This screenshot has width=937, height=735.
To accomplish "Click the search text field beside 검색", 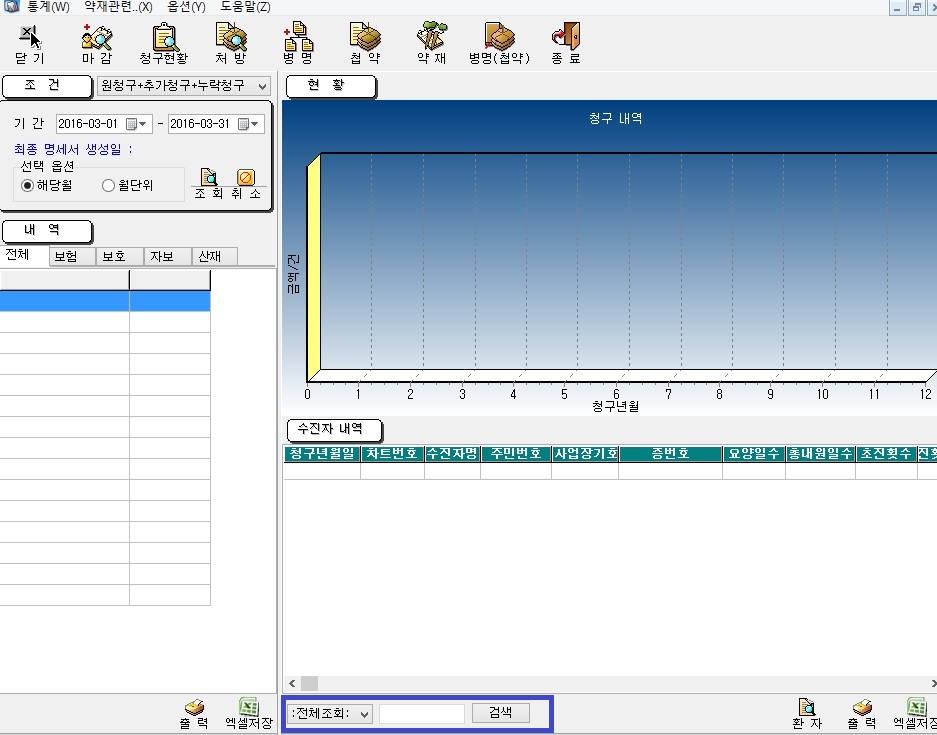I will click(x=421, y=713).
